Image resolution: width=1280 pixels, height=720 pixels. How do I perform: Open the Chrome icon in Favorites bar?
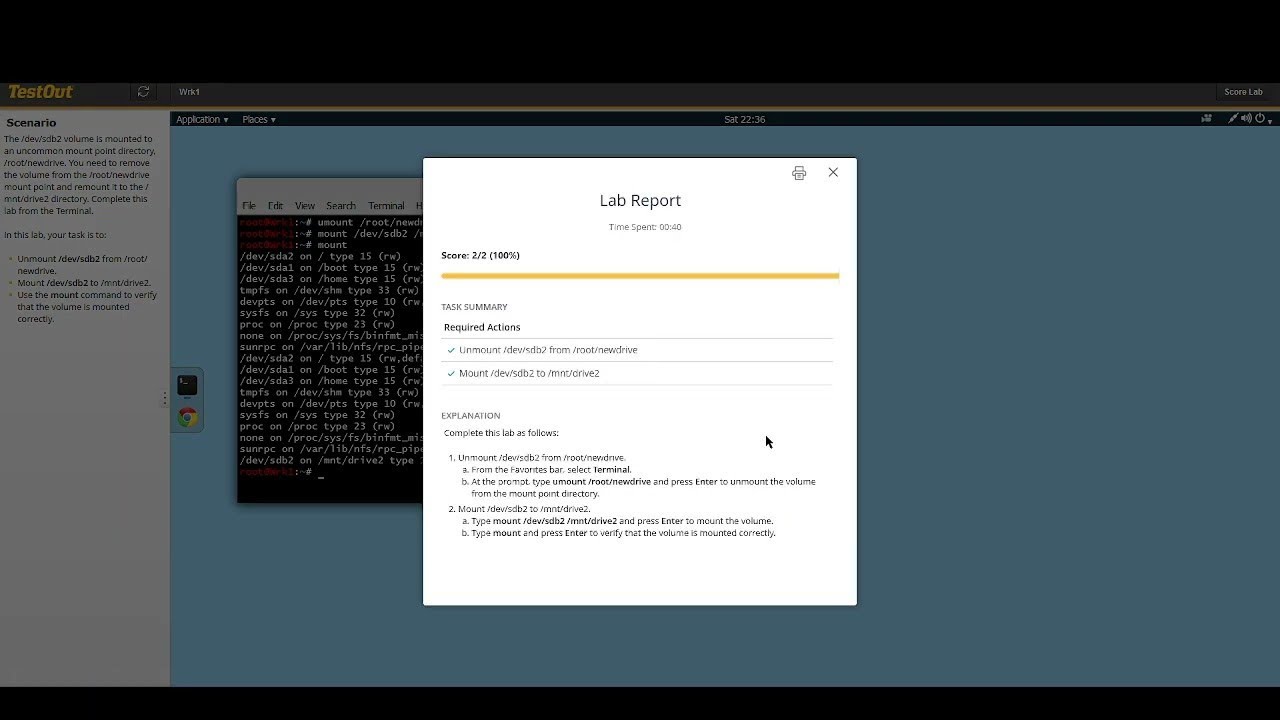tap(187, 417)
